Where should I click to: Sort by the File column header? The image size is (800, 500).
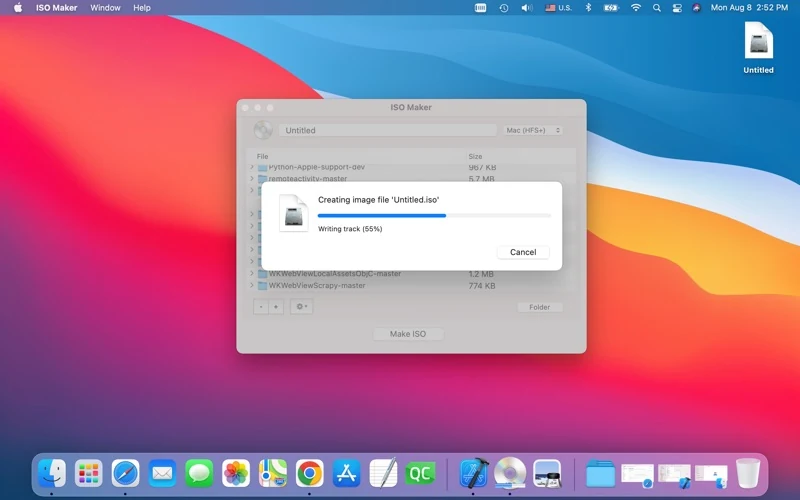(x=262, y=156)
